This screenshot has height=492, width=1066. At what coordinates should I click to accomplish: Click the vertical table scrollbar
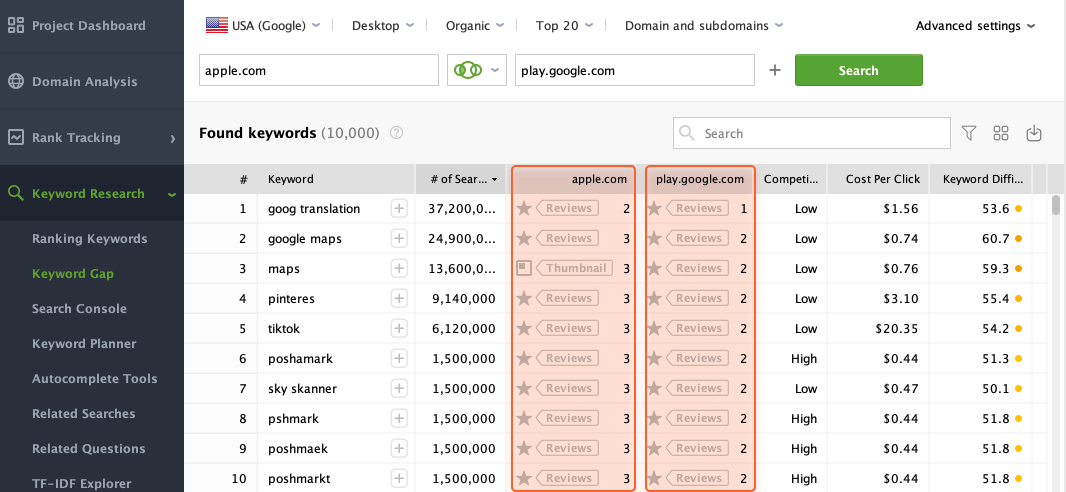point(1056,205)
